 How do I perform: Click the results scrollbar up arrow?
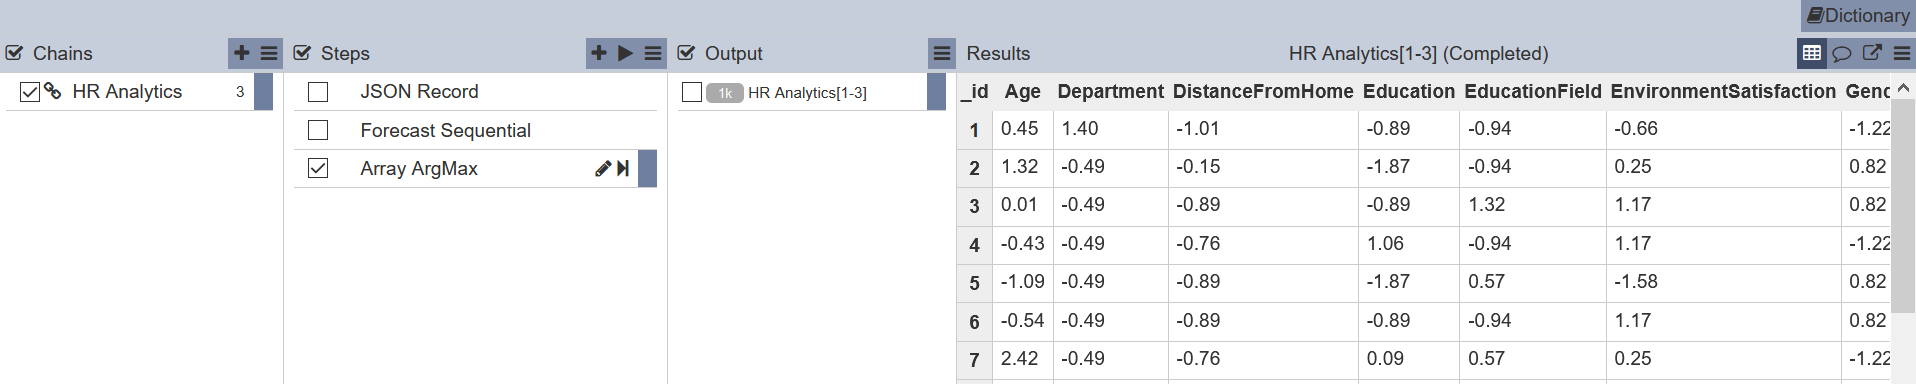tap(1903, 88)
